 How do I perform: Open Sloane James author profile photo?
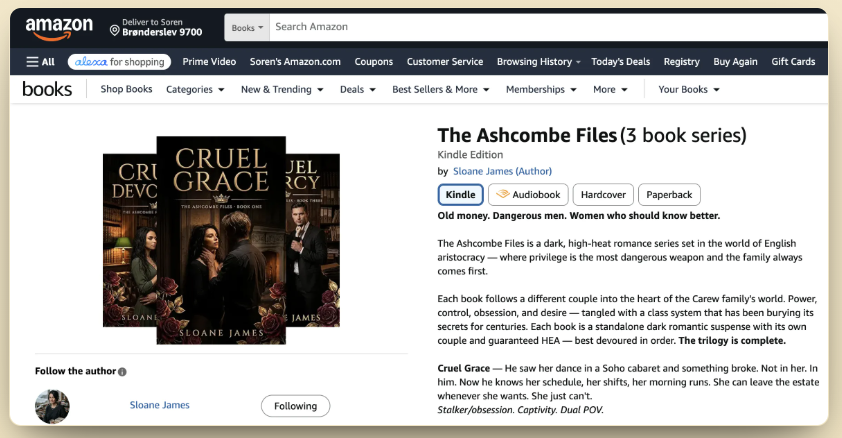pos(52,406)
